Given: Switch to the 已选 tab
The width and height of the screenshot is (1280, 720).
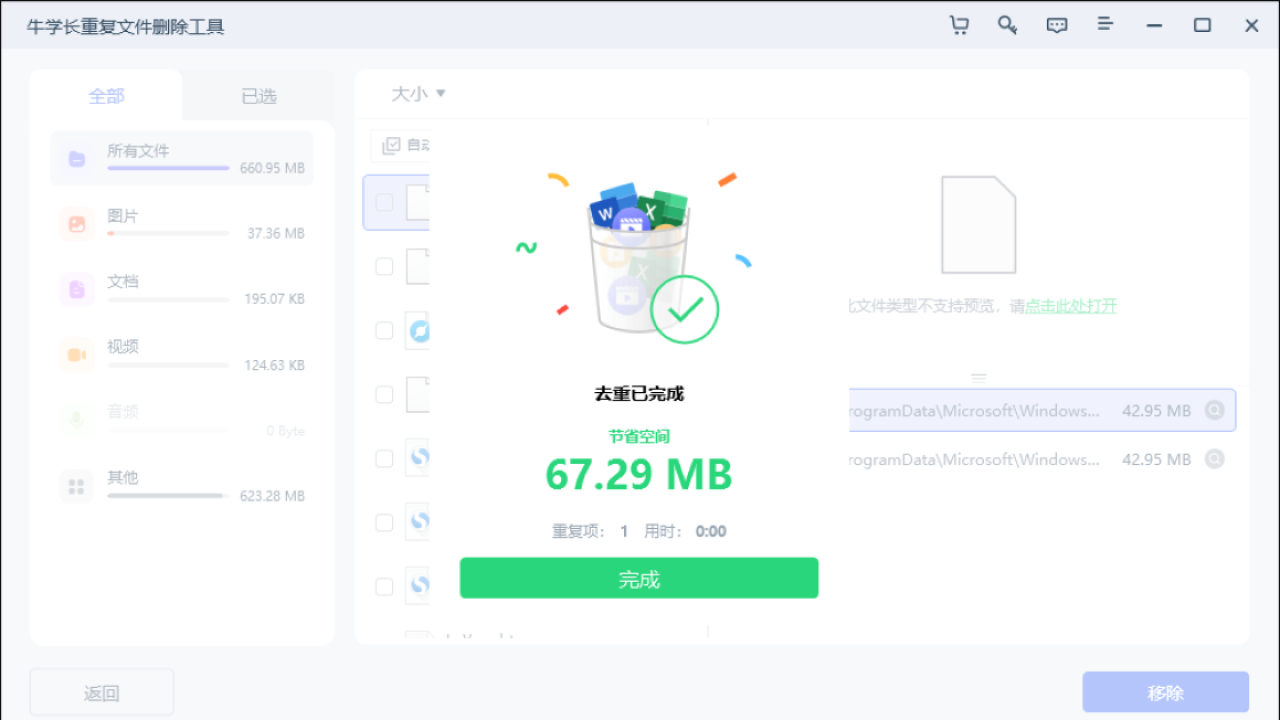Looking at the screenshot, I should click(257, 95).
